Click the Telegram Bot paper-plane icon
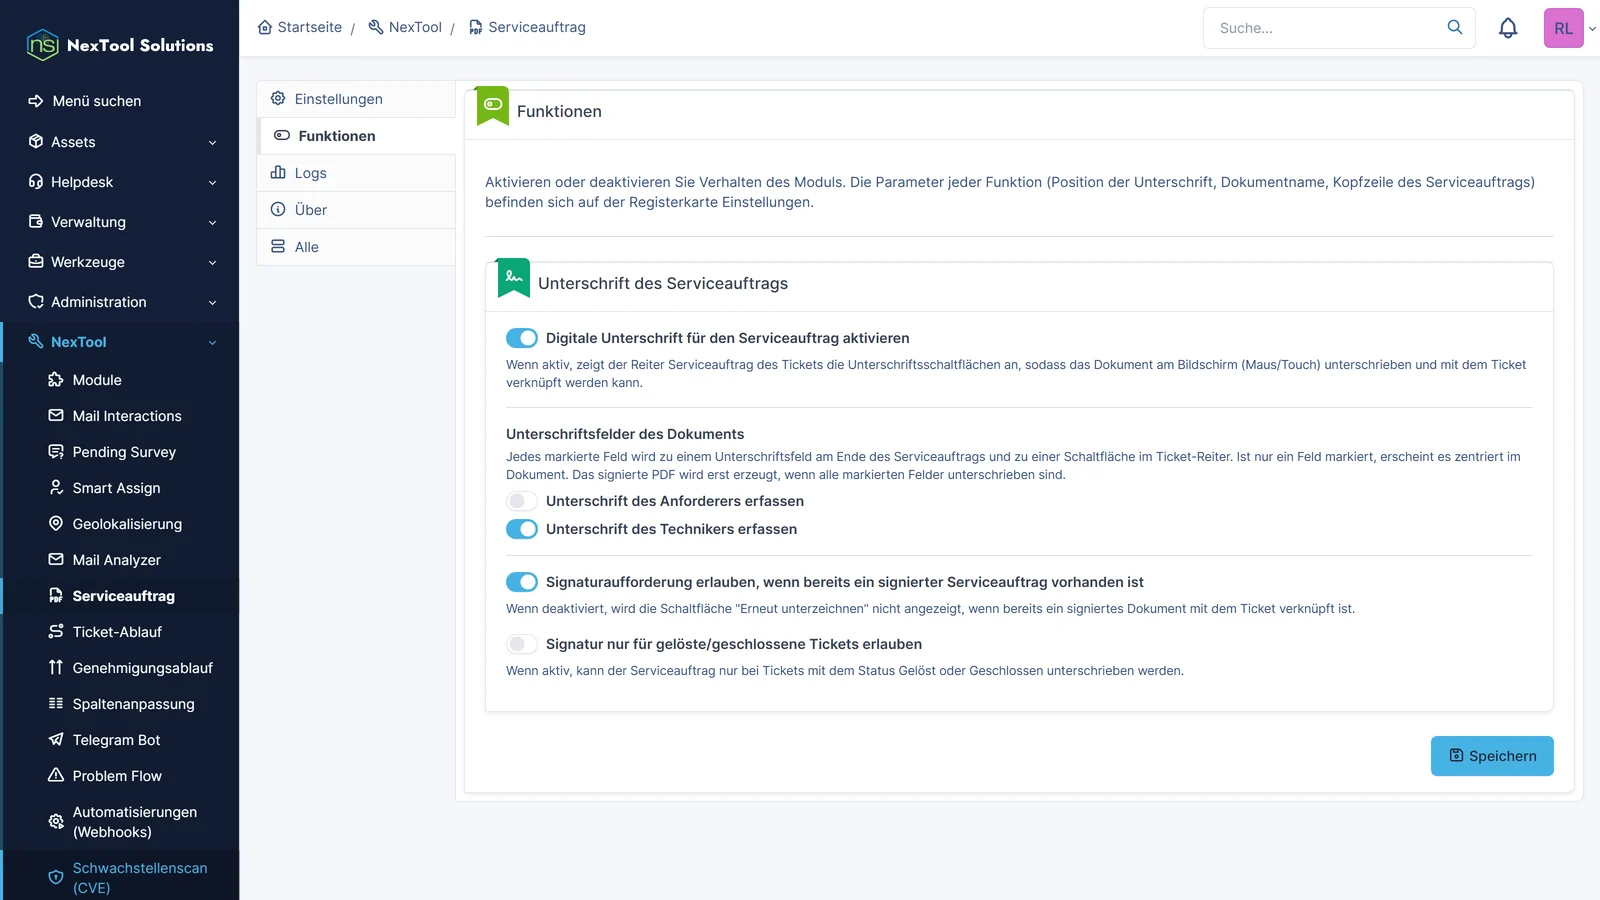The height and width of the screenshot is (900, 1600). pyautogui.click(x=56, y=739)
